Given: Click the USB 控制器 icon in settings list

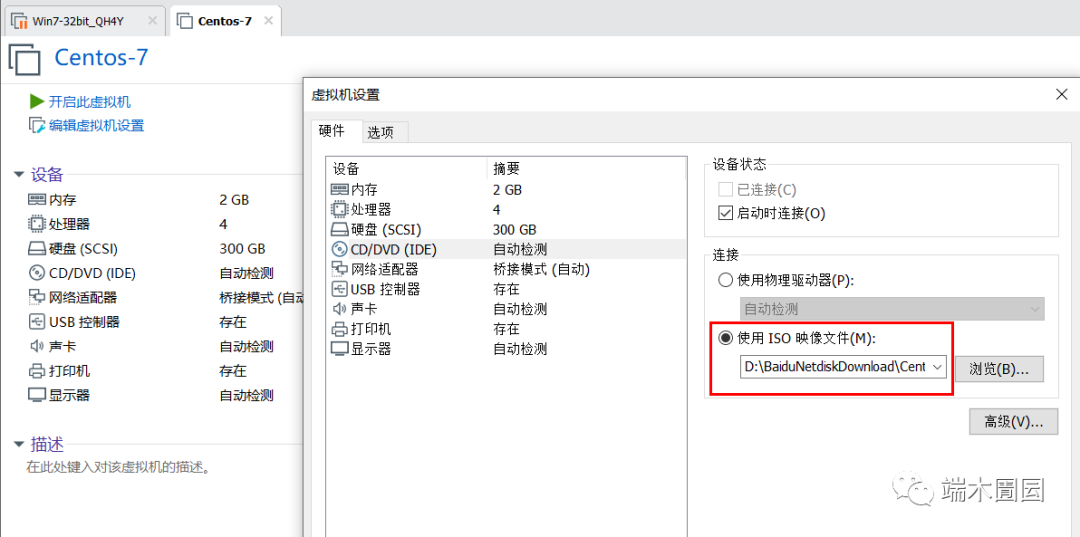Looking at the screenshot, I should 340,289.
